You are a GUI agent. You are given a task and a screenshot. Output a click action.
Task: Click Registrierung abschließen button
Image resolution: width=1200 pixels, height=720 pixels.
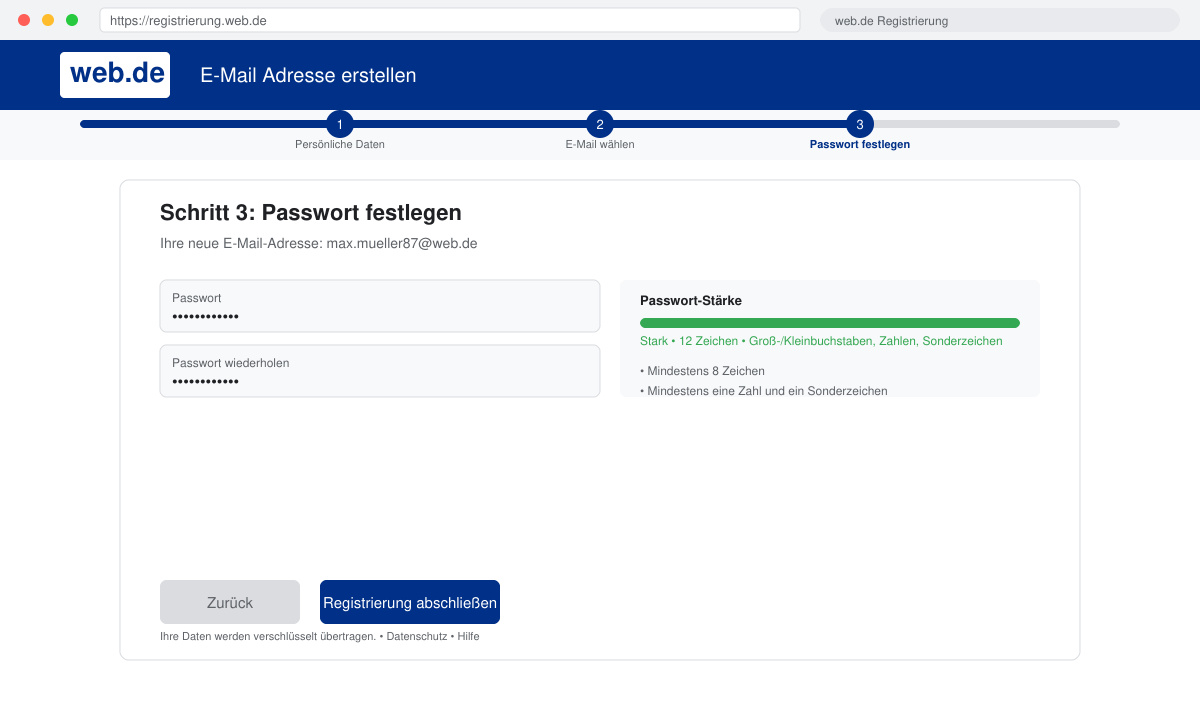pos(410,602)
